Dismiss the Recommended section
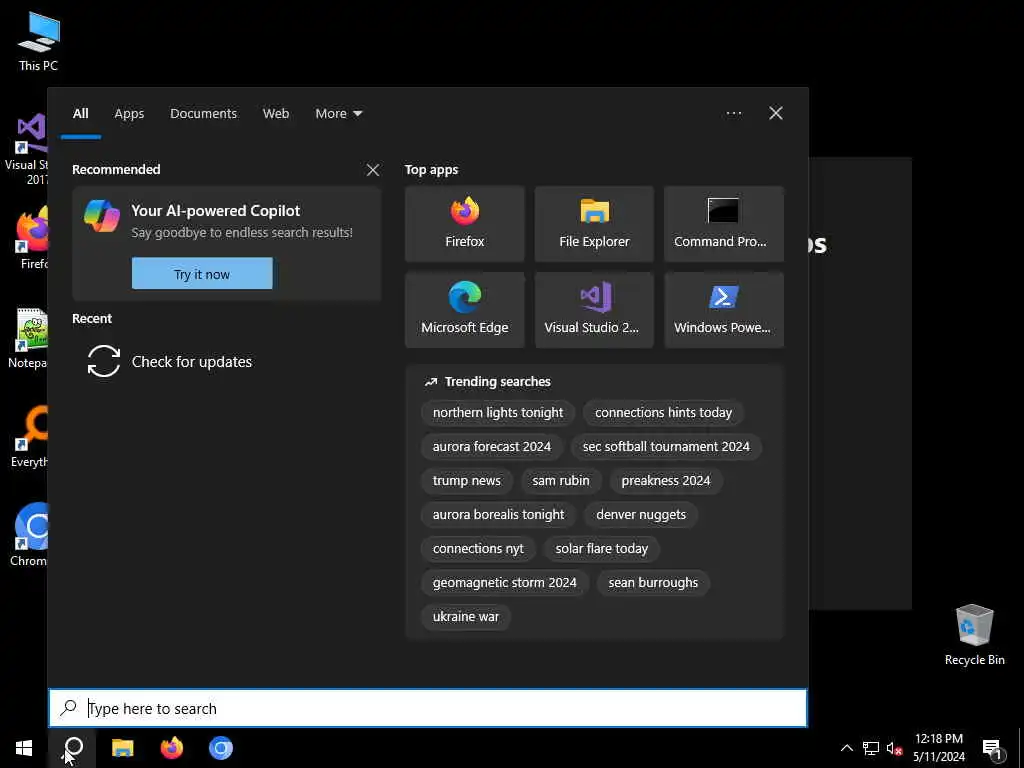 pos(373,170)
